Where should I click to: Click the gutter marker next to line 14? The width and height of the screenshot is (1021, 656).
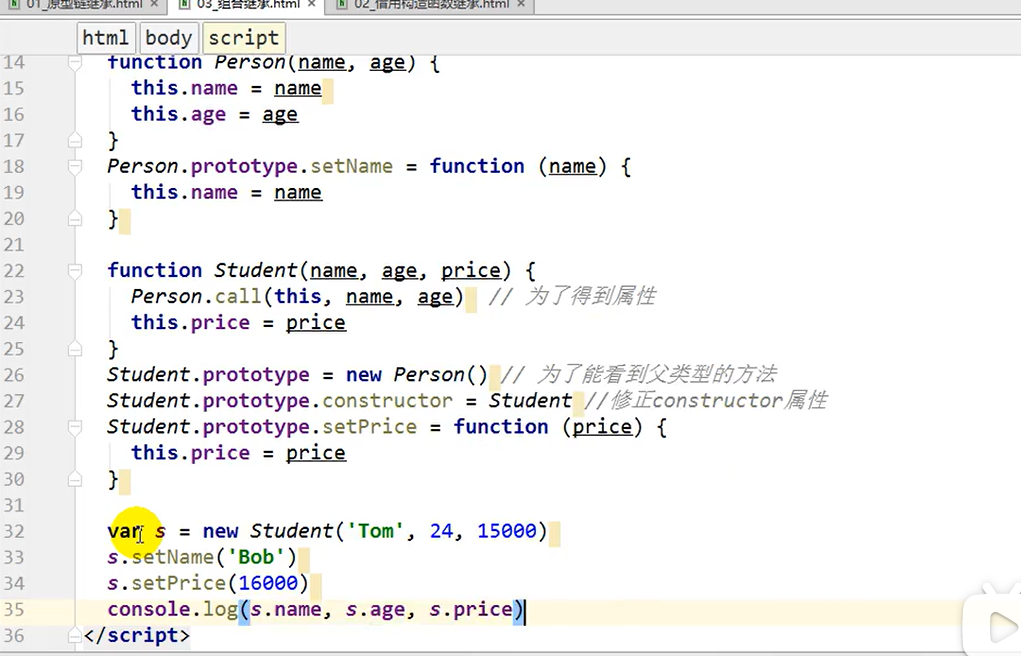[73, 62]
